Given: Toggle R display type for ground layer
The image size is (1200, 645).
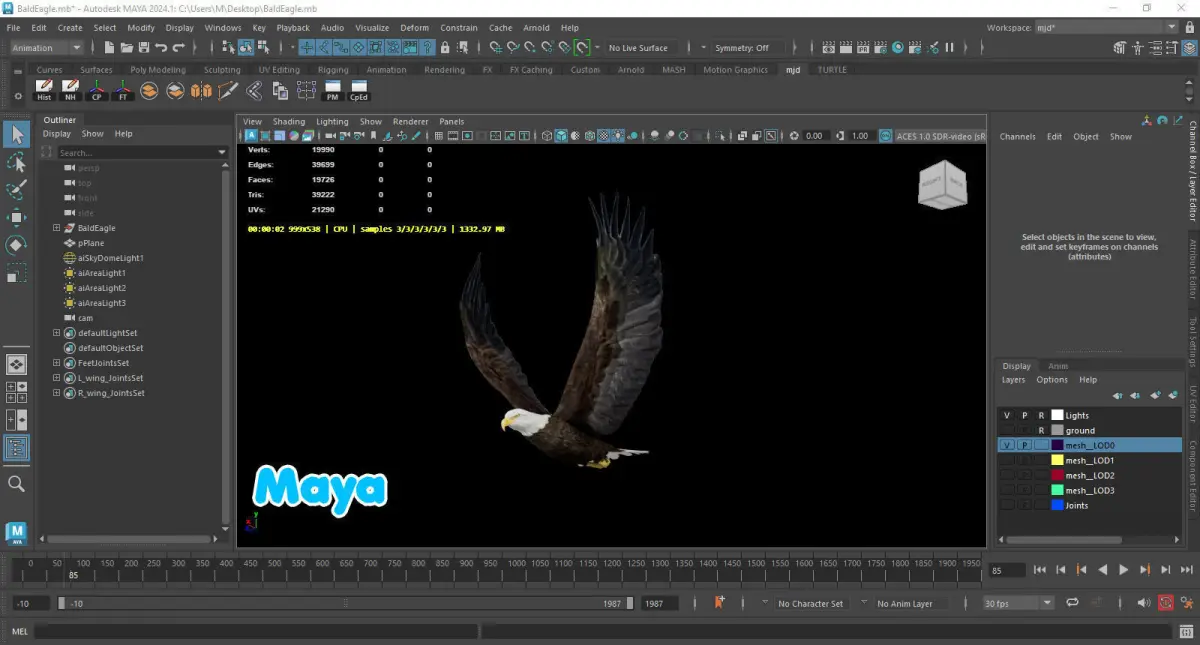Looking at the screenshot, I should 1041,430.
